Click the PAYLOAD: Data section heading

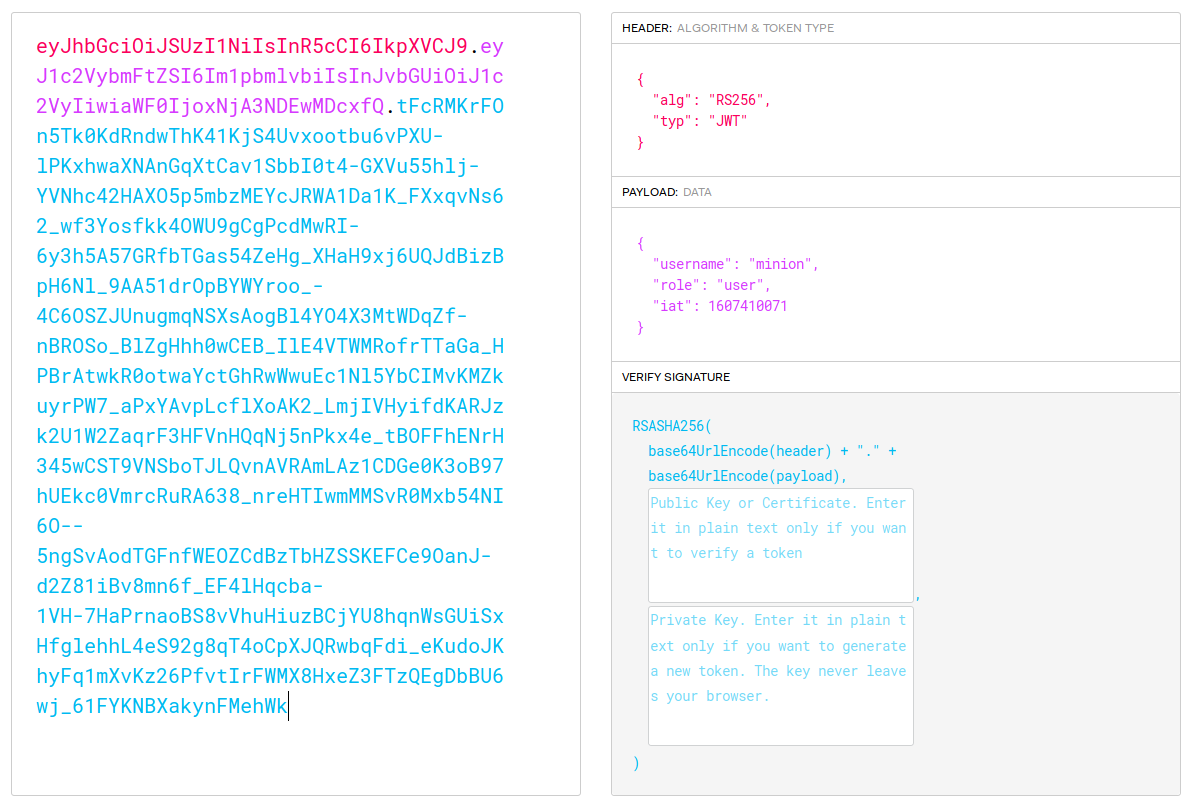tap(666, 192)
